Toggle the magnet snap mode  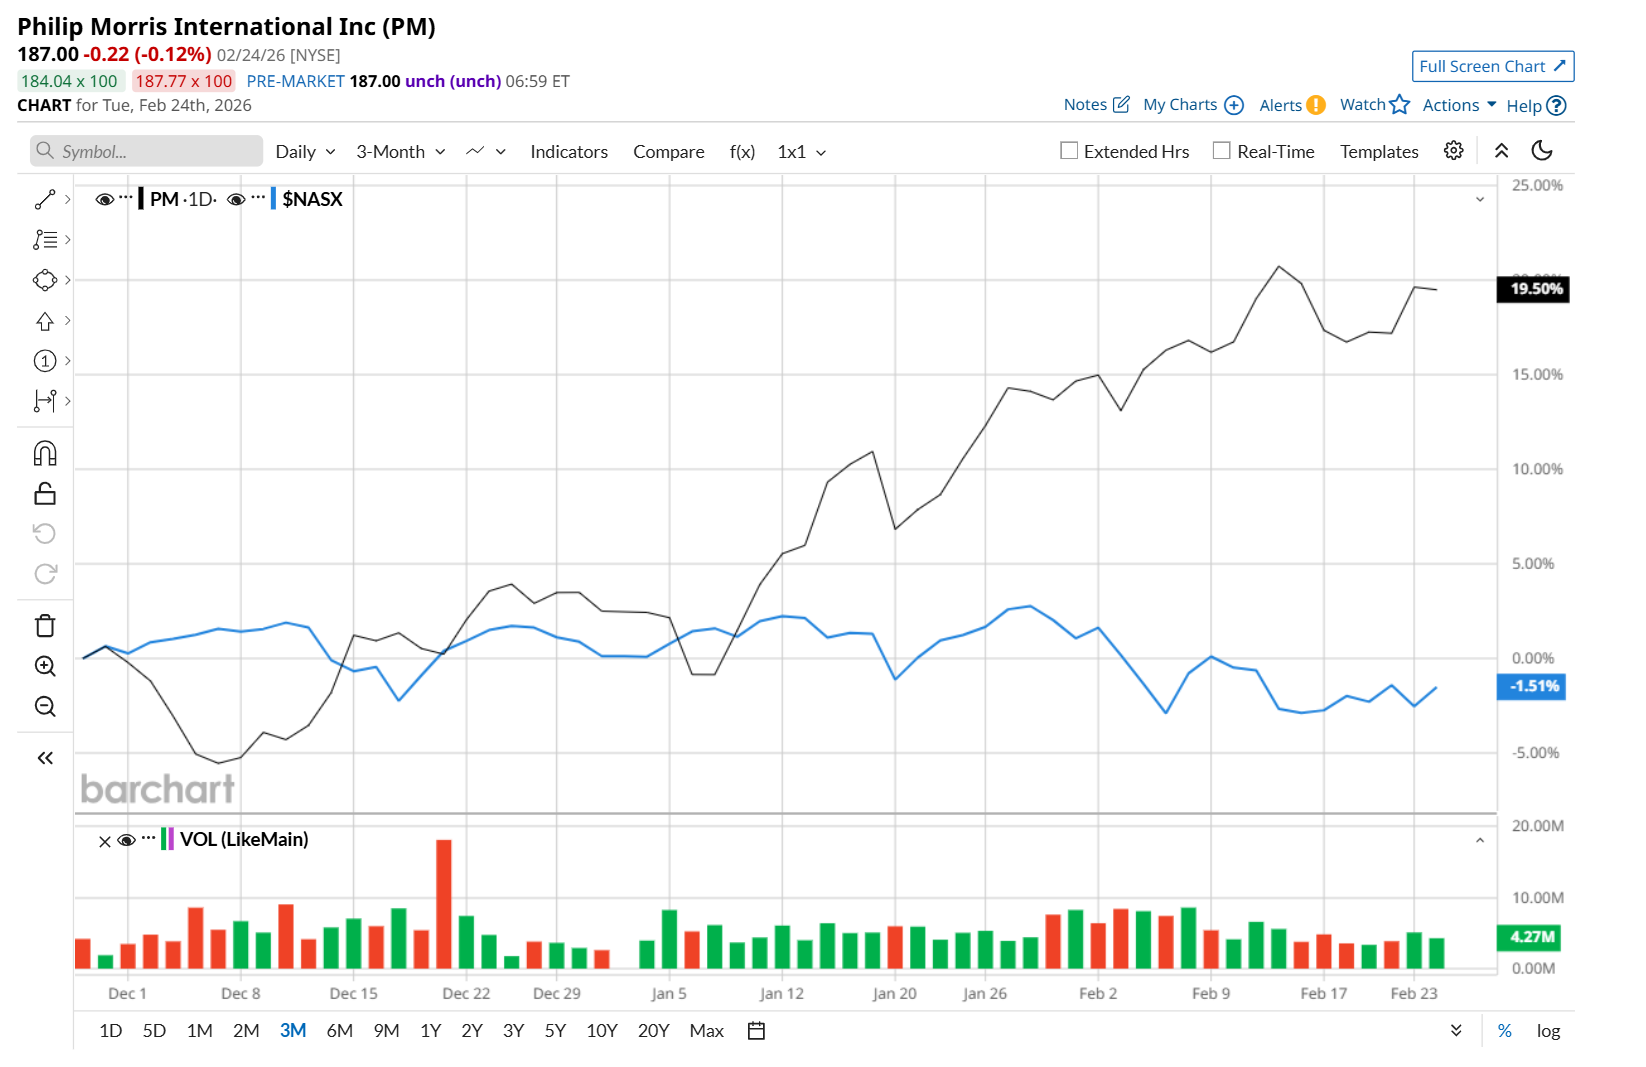pos(45,454)
